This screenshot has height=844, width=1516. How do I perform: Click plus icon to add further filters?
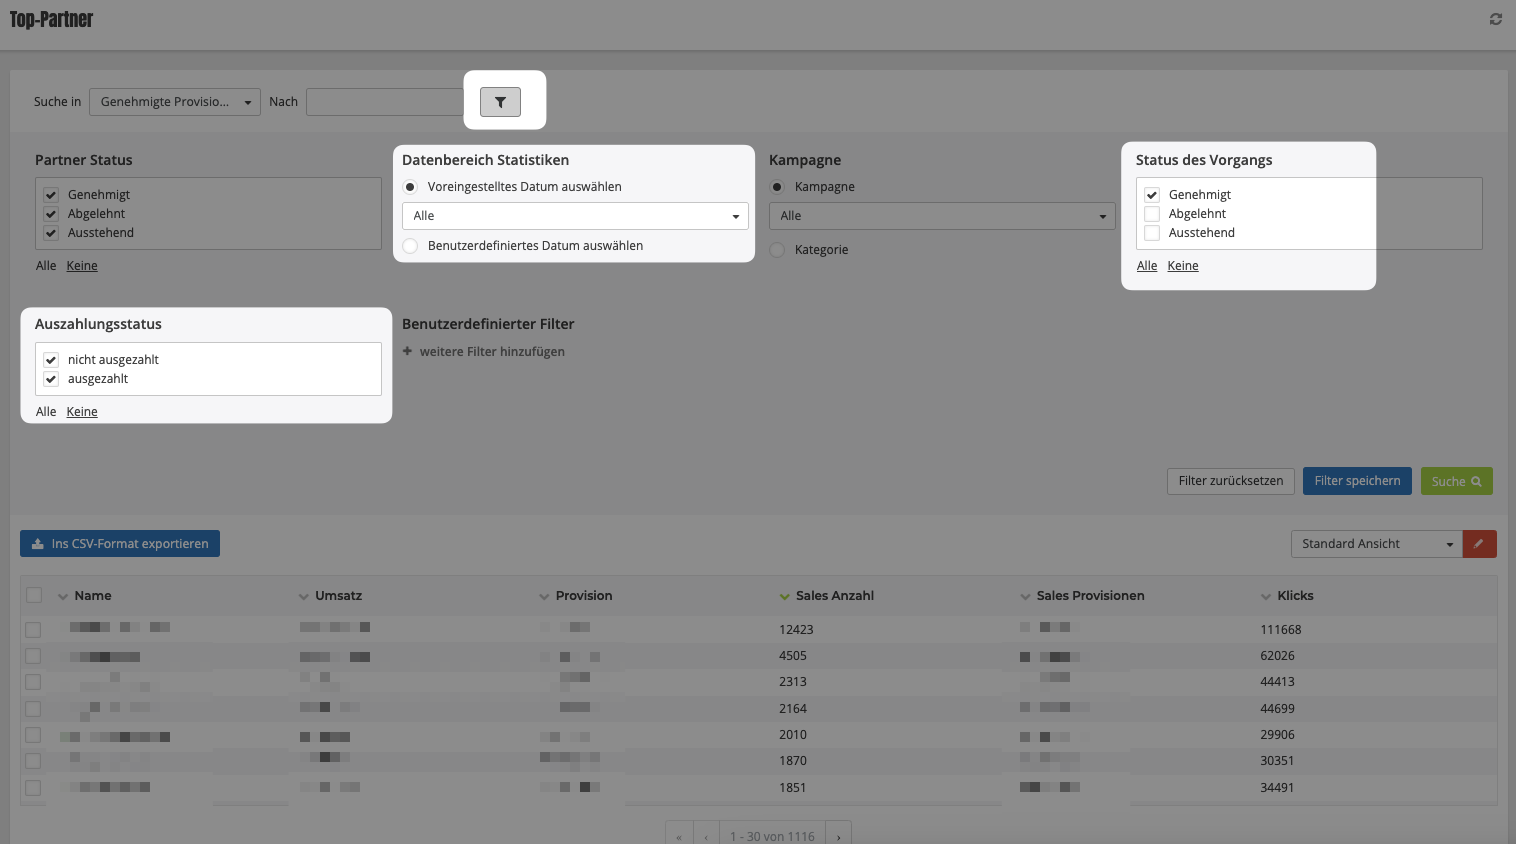(x=407, y=351)
